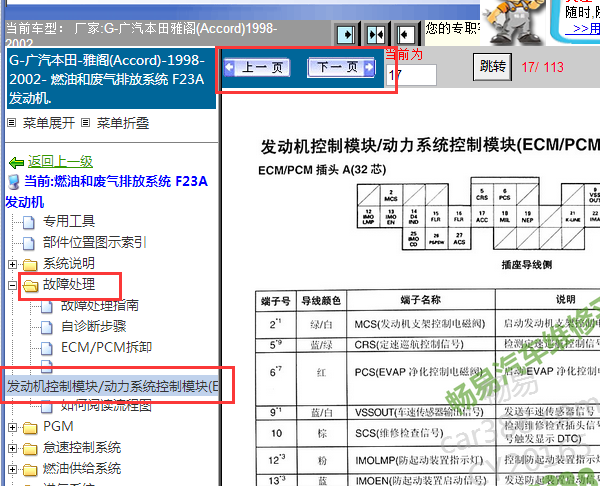This screenshot has height=486, width=600.
Task: Click the 17/ 113 page counter text
Action: click(543, 67)
